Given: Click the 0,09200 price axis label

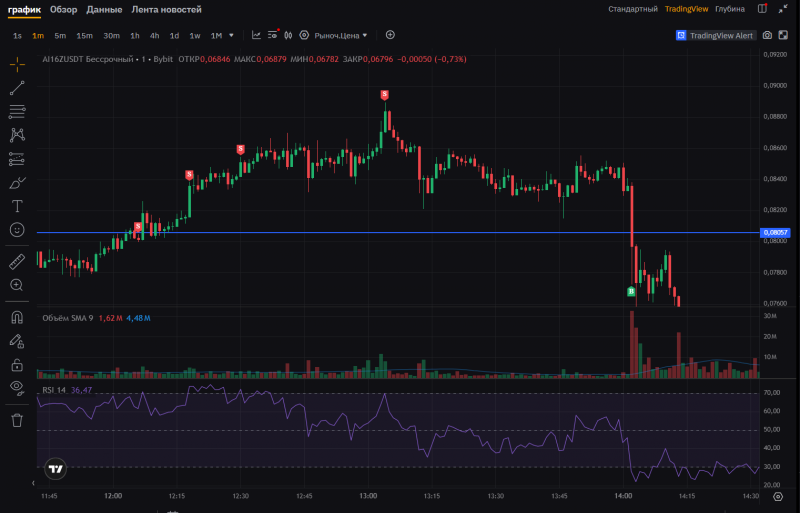Looking at the screenshot, I should pos(775,54).
